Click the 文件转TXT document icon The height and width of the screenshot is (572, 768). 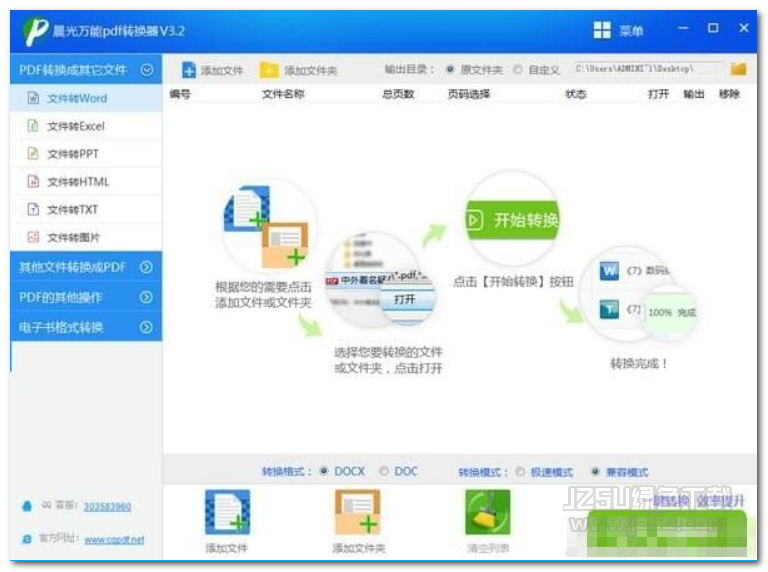point(33,210)
